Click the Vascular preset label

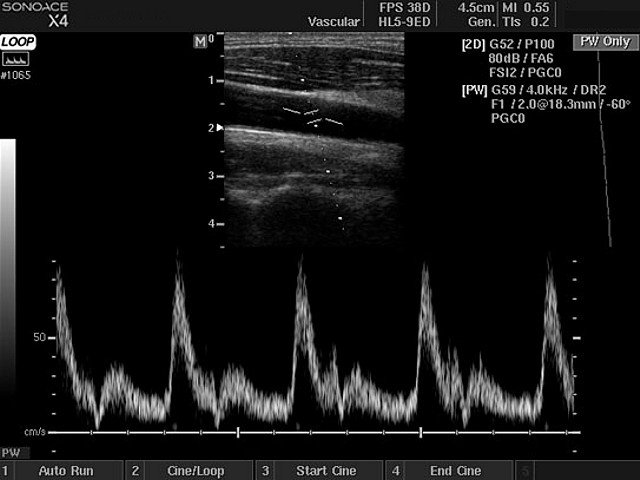[x=334, y=21]
